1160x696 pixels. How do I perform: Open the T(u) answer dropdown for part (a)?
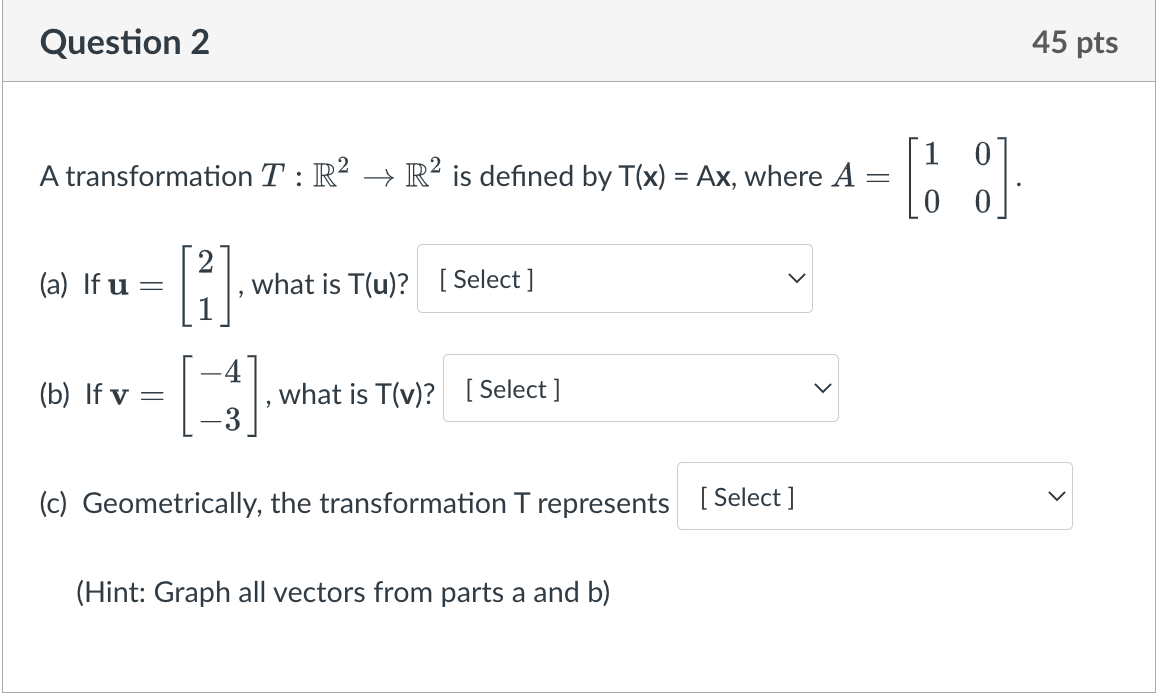tap(614, 278)
